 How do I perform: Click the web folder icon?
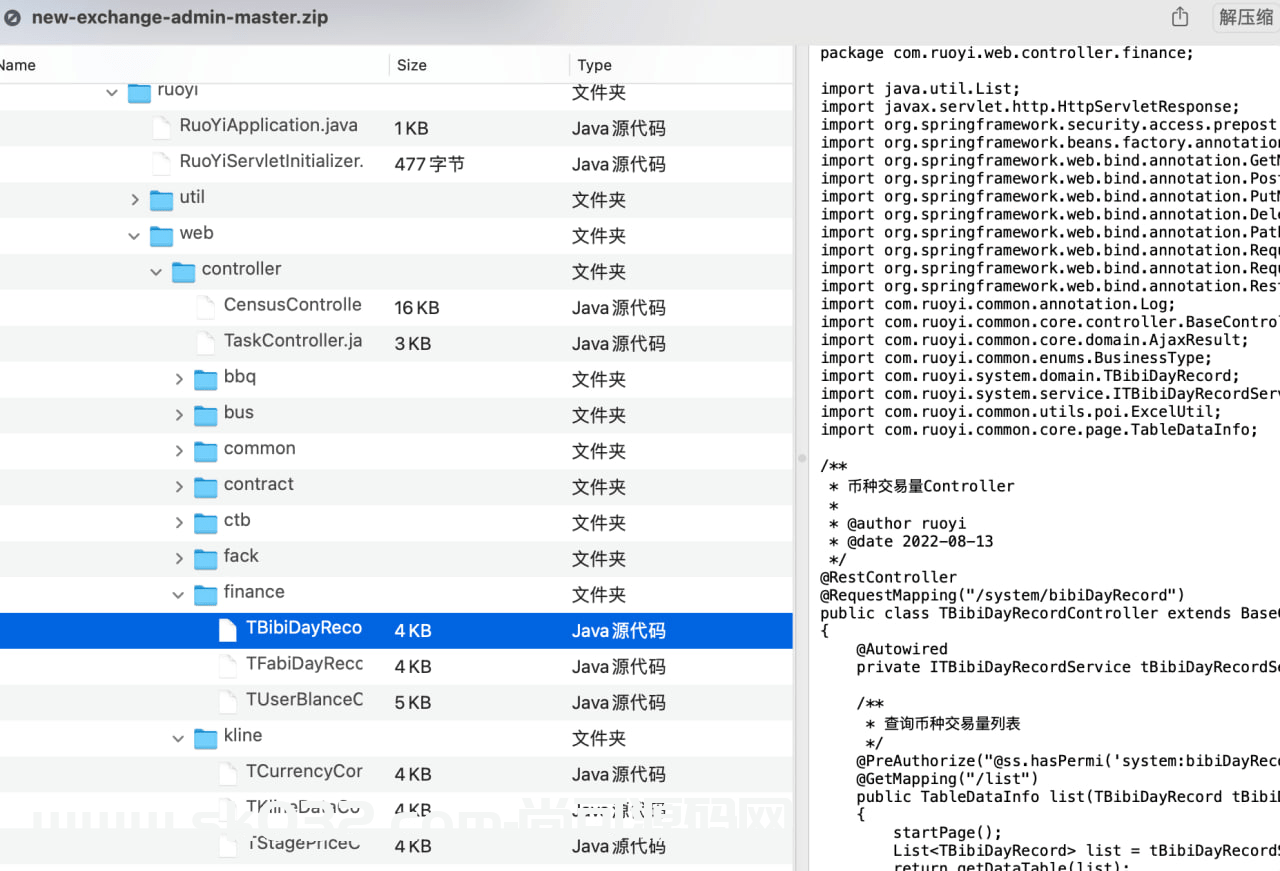point(161,236)
